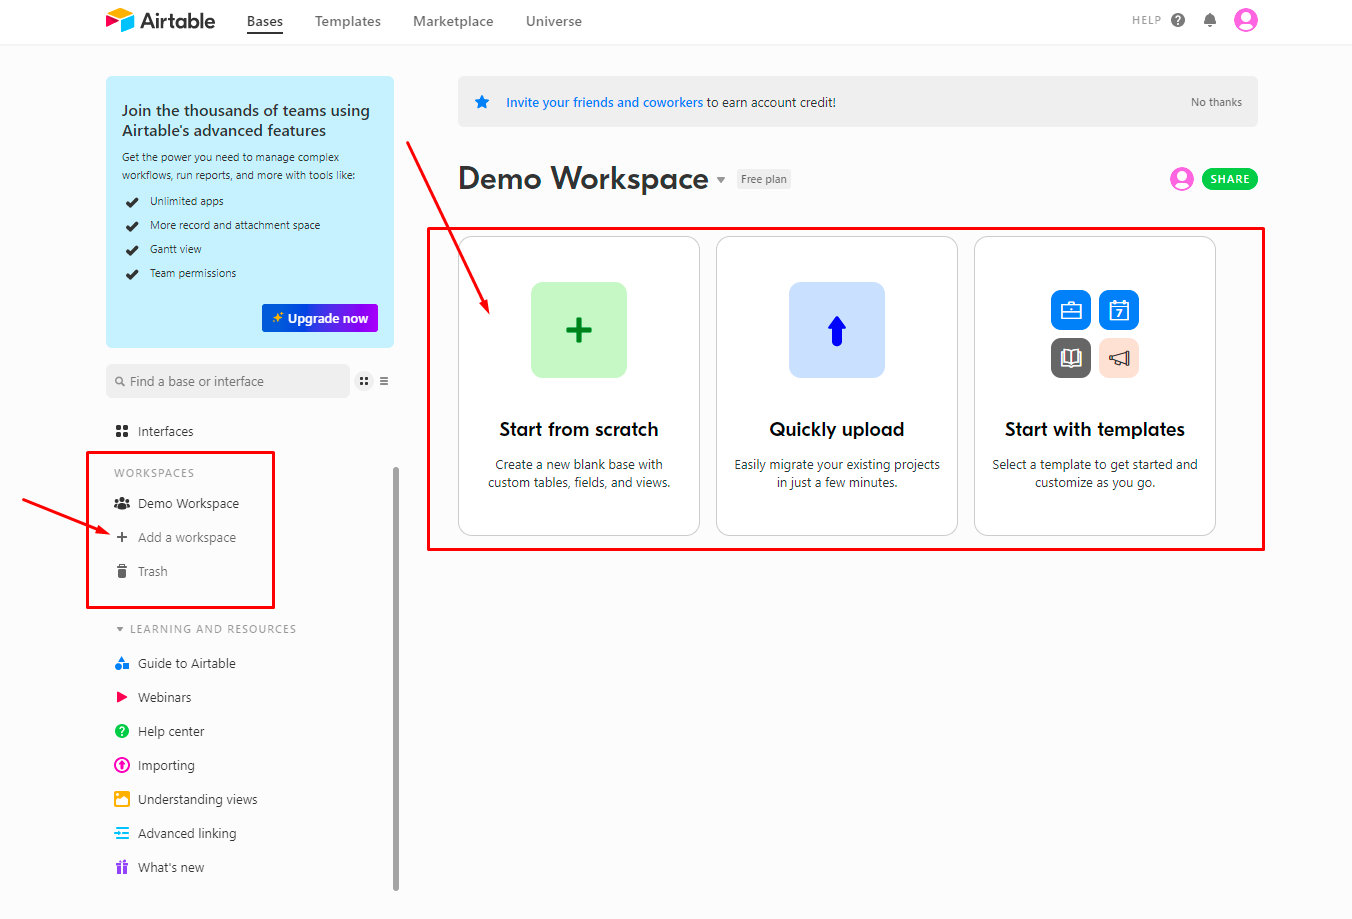1352x919 pixels.
Task: Open the Quickly upload card title
Action: pos(837,429)
